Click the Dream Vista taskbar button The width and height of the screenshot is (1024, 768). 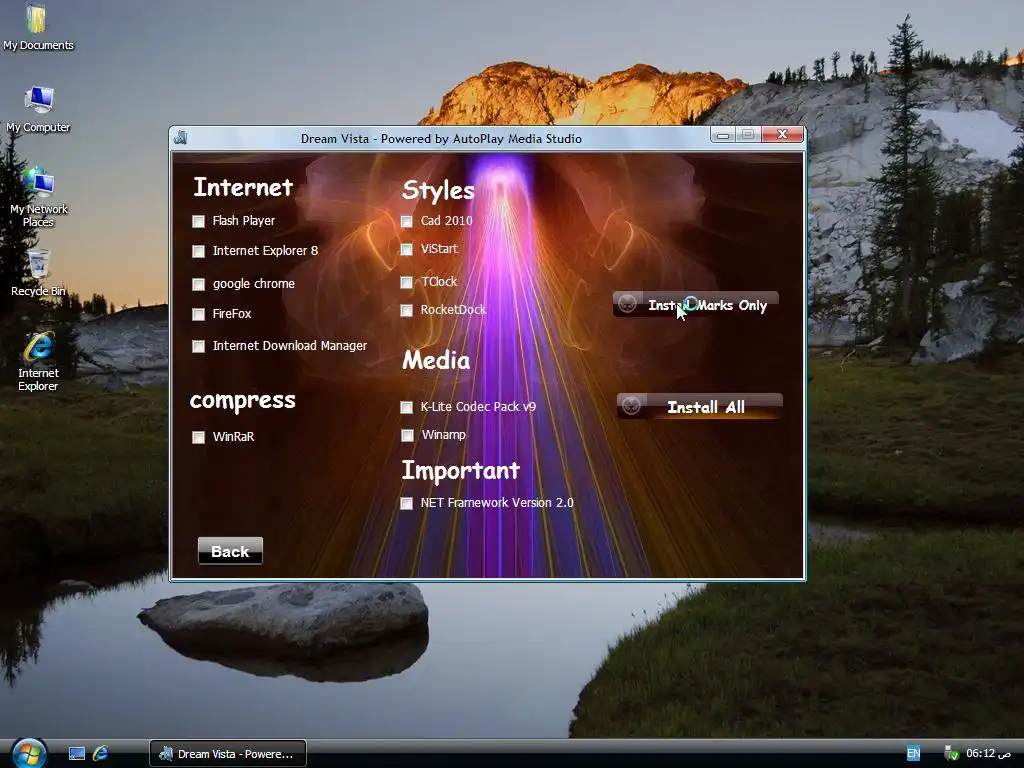click(x=228, y=754)
